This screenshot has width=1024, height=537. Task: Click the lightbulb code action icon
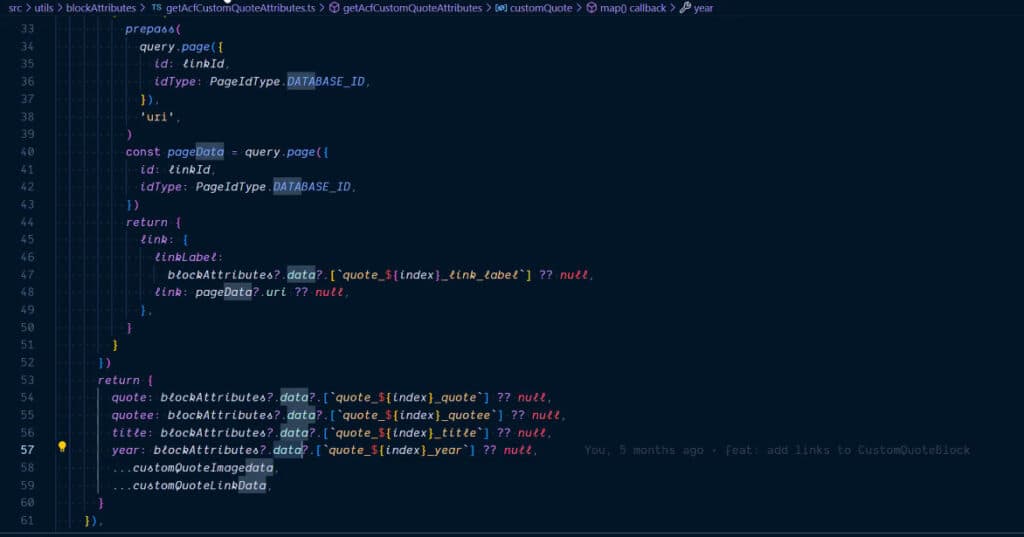61,448
